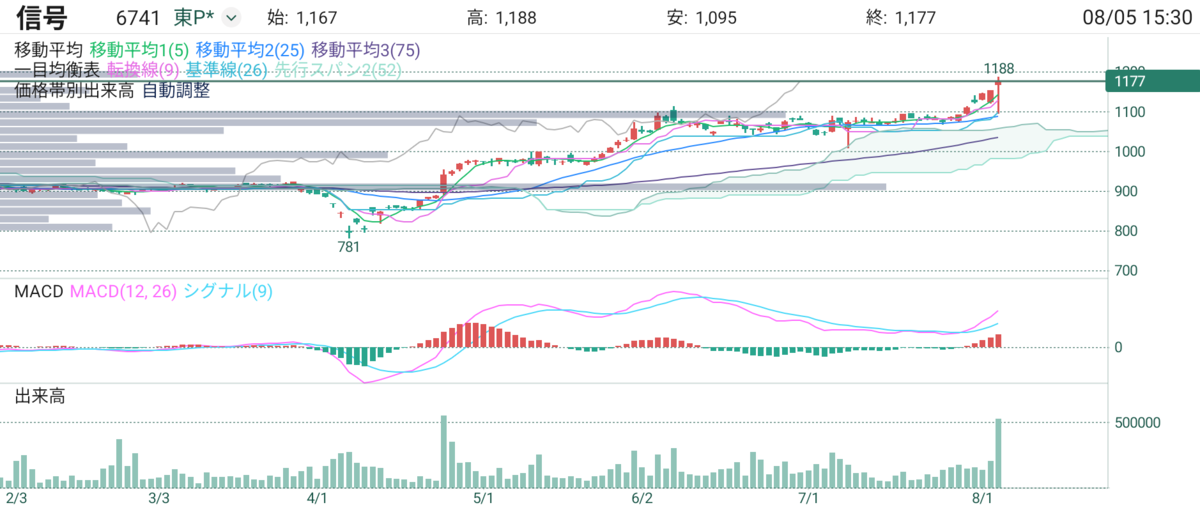Expand the 一目均衡表 indicator settings

pos(57,70)
